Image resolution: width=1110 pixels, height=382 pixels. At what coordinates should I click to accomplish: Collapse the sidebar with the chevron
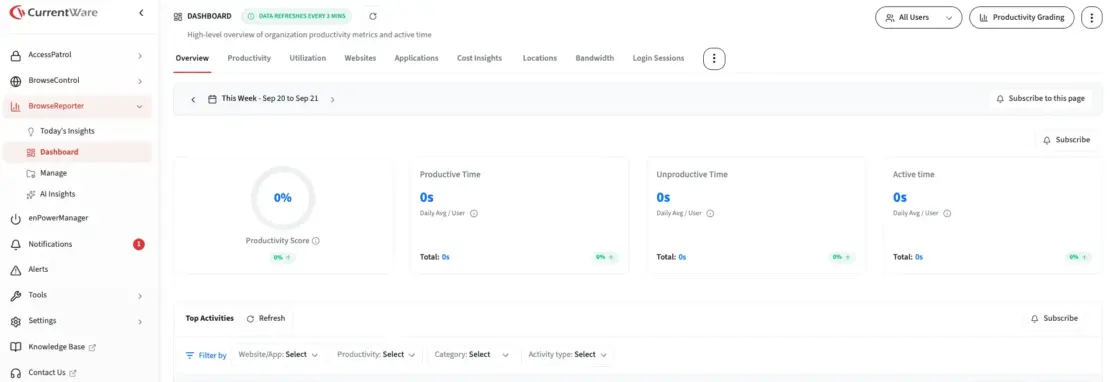[141, 13]
